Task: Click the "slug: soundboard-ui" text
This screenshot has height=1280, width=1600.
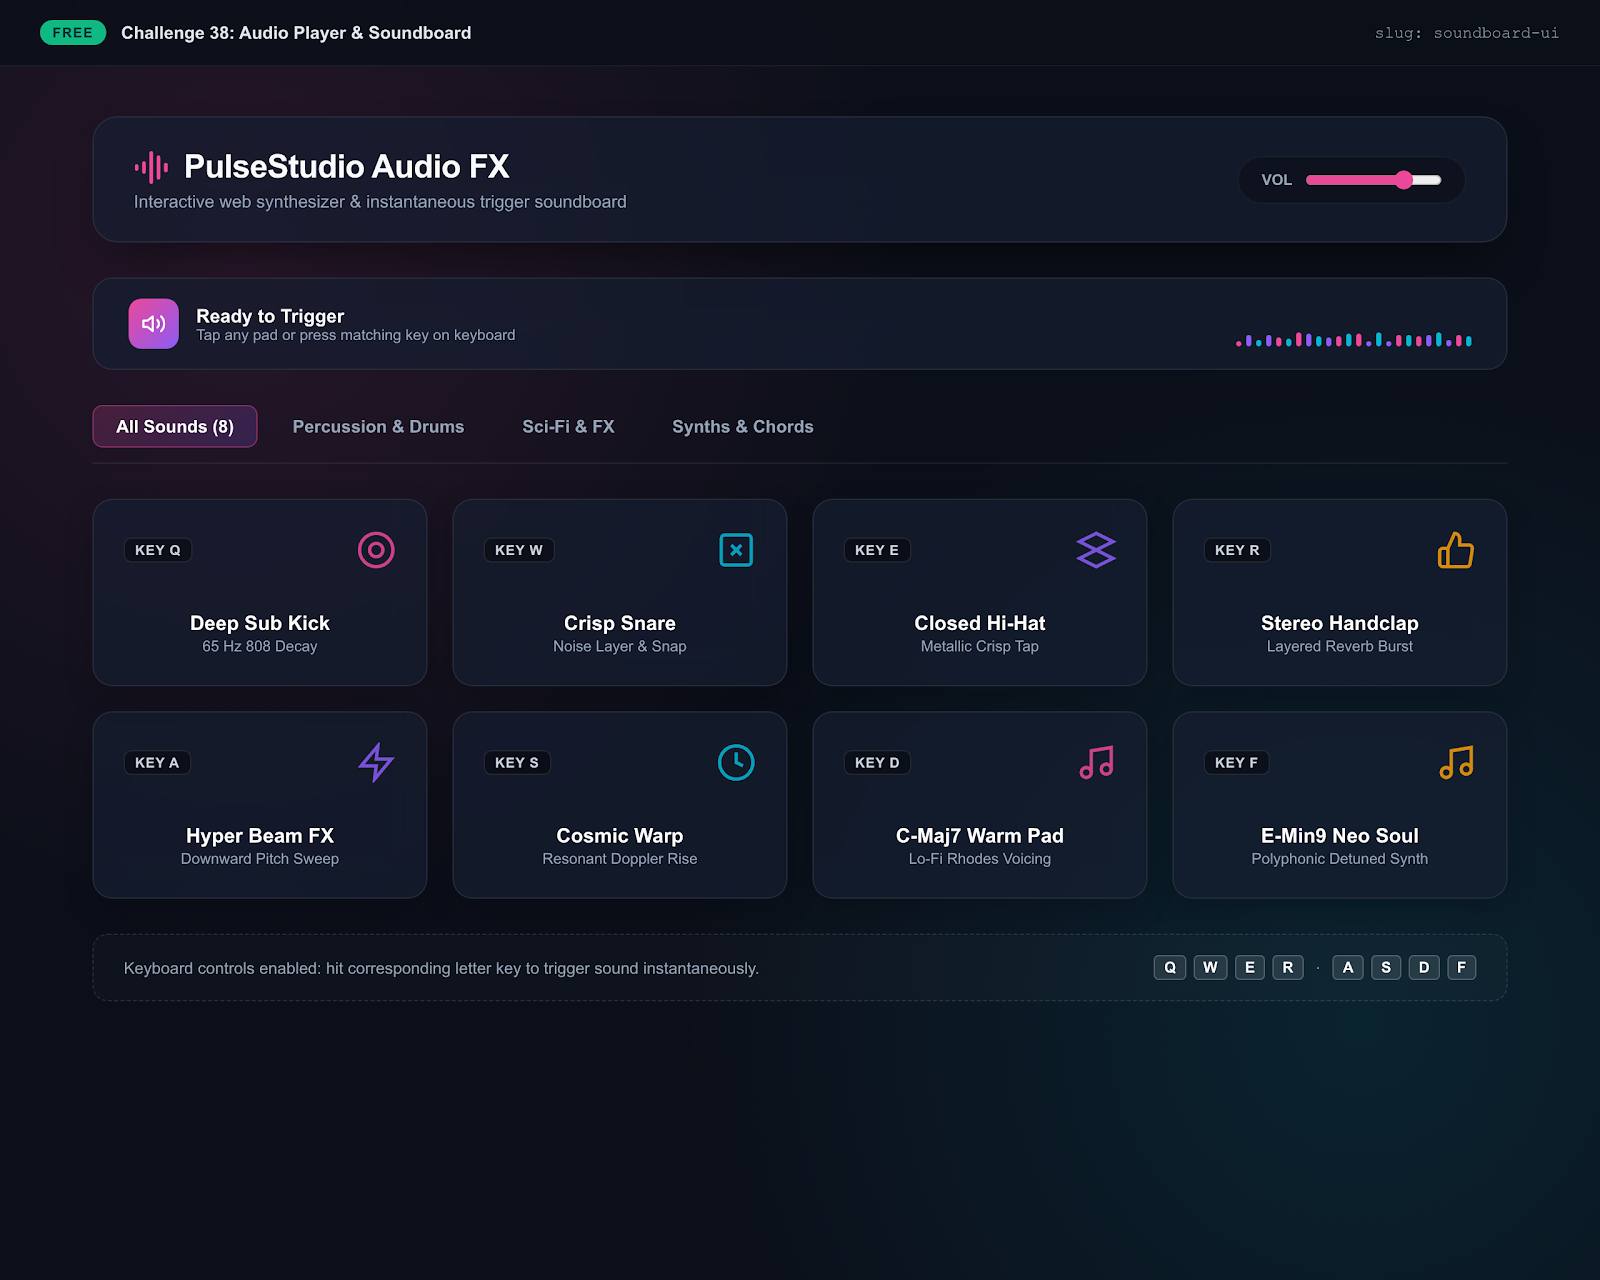Action: [1467, 33]
